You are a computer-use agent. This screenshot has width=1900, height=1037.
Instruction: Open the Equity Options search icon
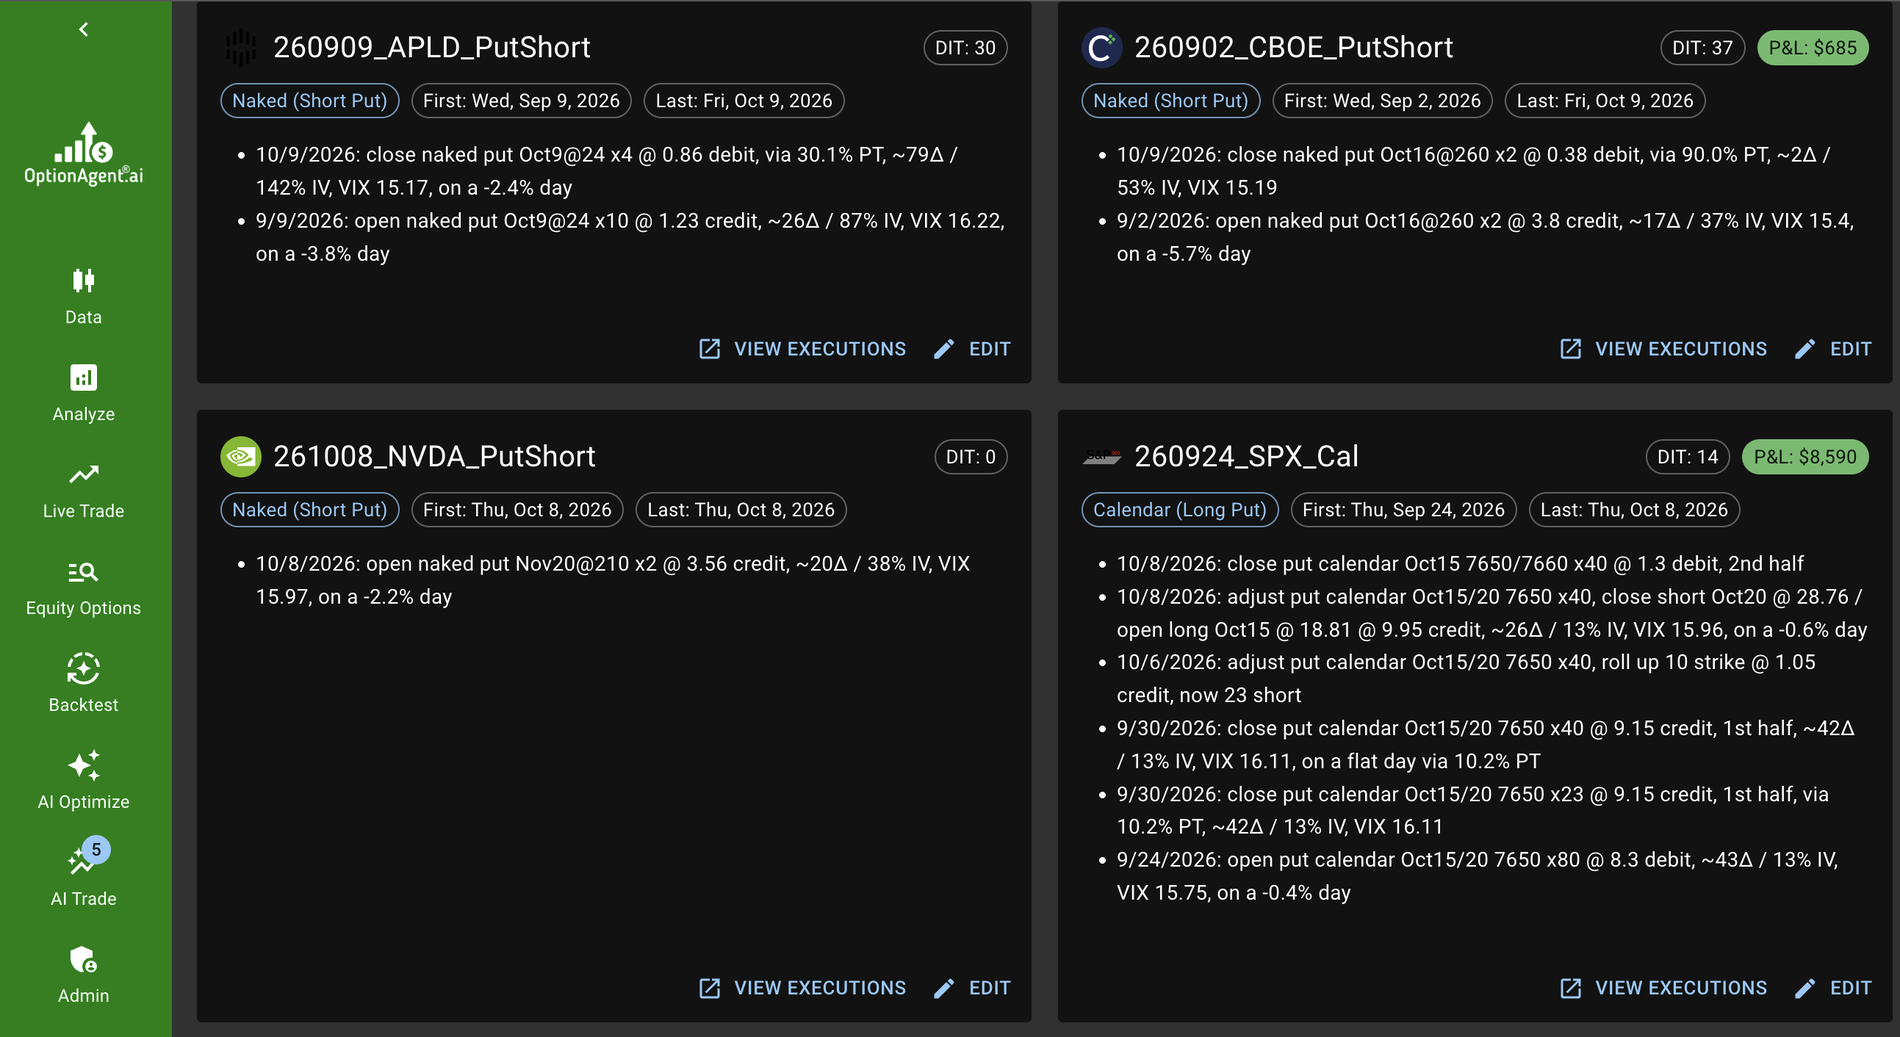tap(84, 572)
